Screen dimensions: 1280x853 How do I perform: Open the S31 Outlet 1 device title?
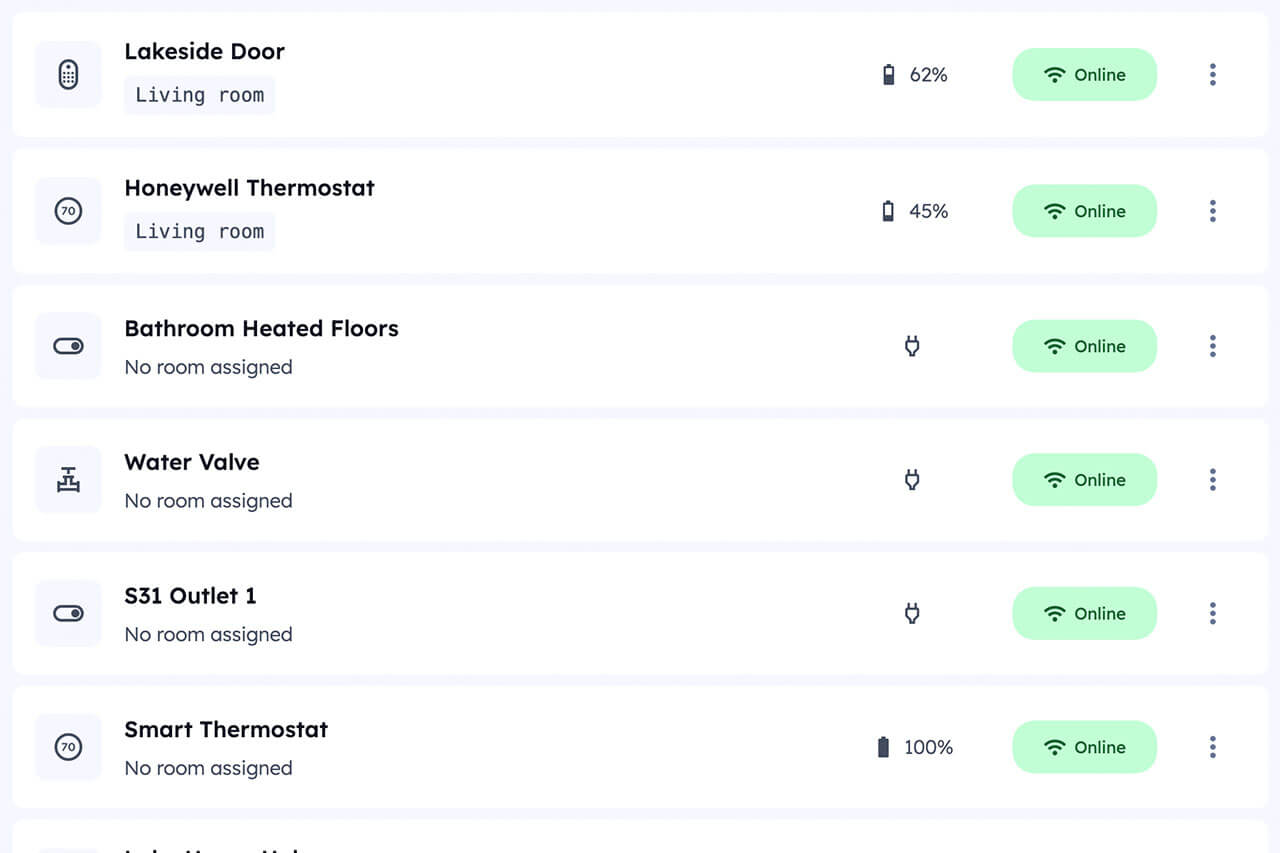pos(190,596)
